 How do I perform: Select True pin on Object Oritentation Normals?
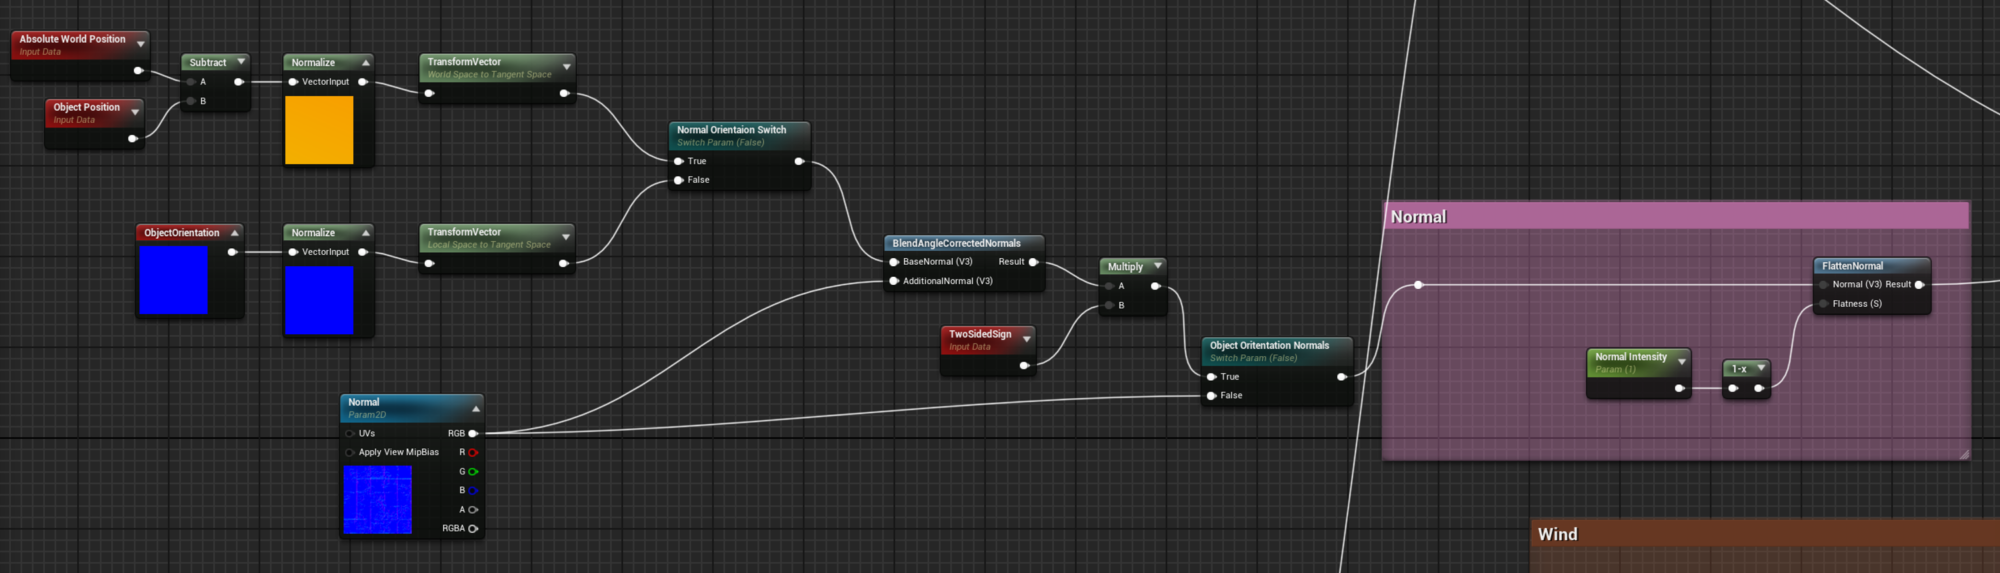click(1212, 377)
